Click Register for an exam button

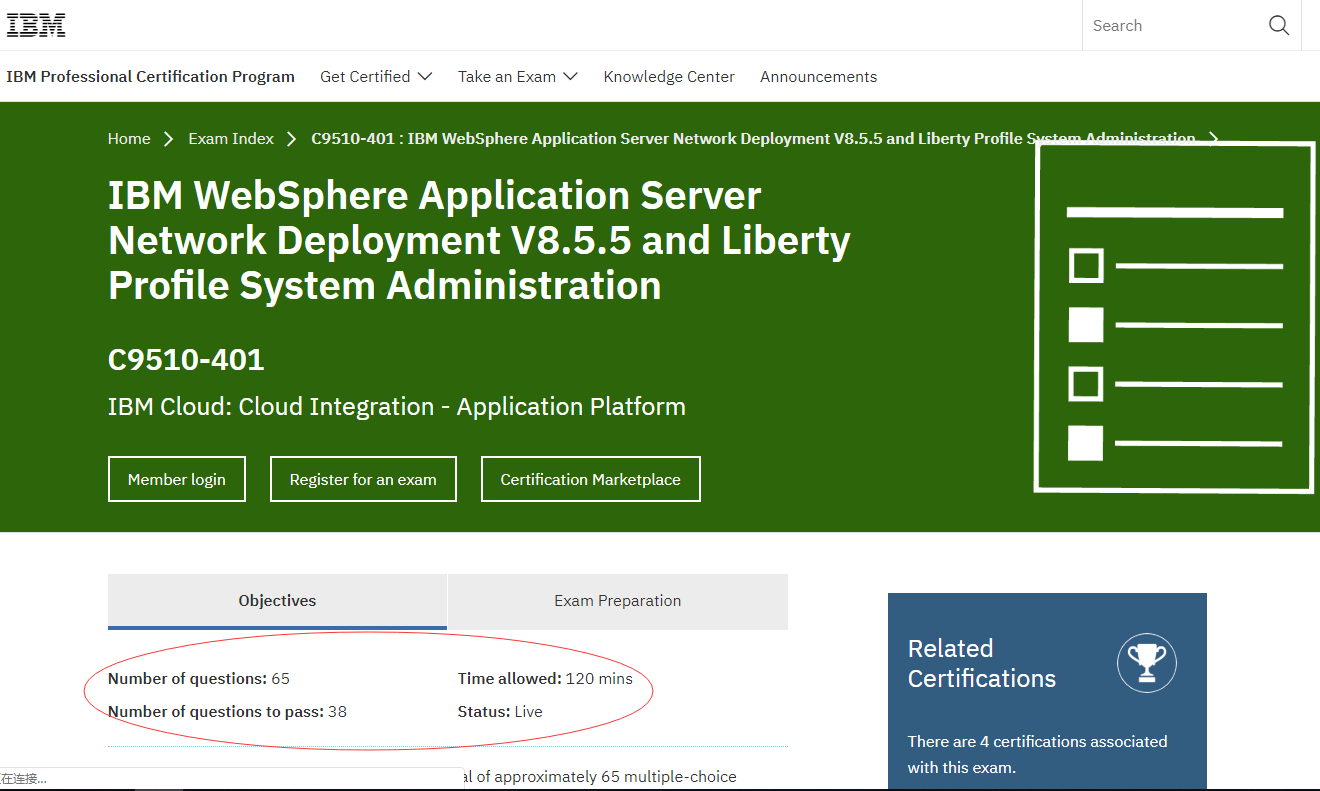pos(363,479)
